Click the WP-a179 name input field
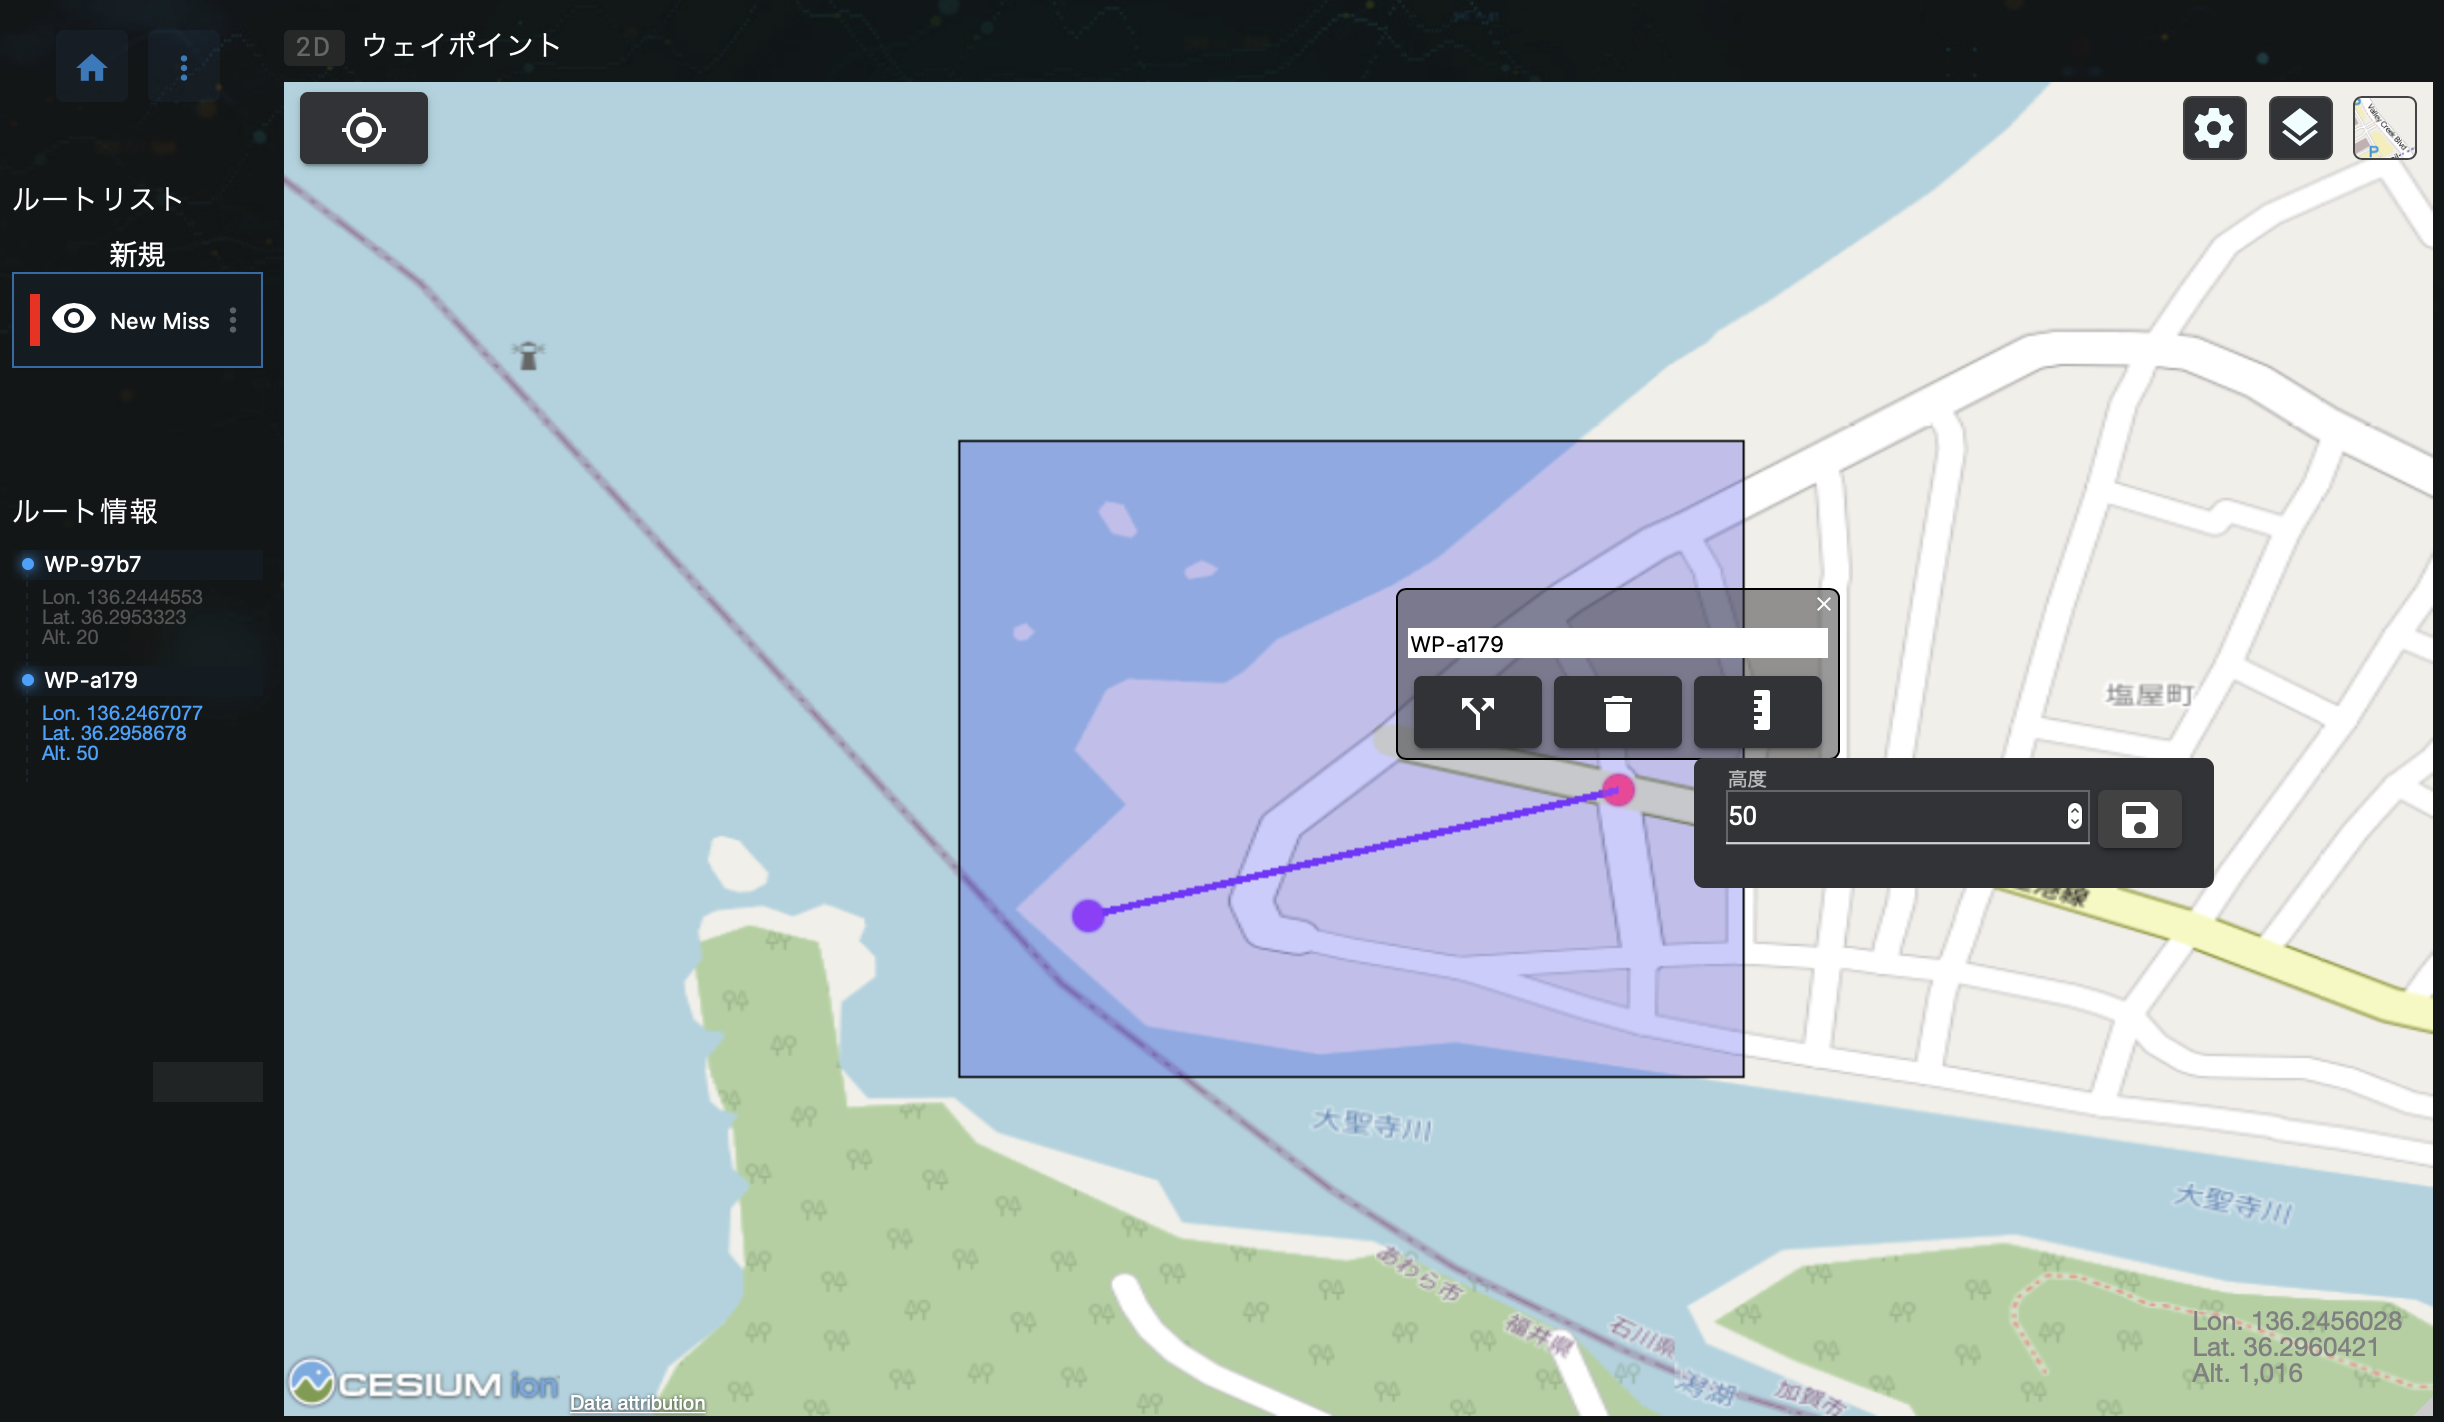The width and height of the screenshot is (2444, 1422). pyautogui.click(x=1616, y=643)
